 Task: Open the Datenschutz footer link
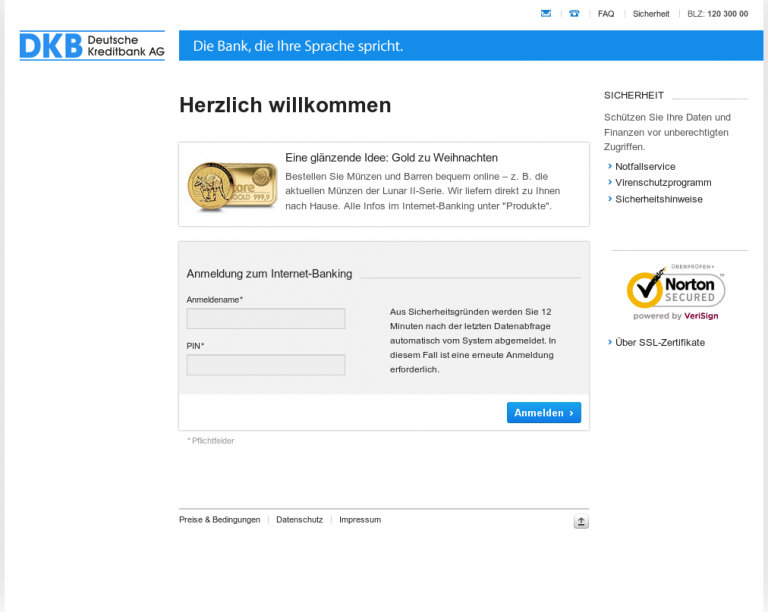coord(299,520)
